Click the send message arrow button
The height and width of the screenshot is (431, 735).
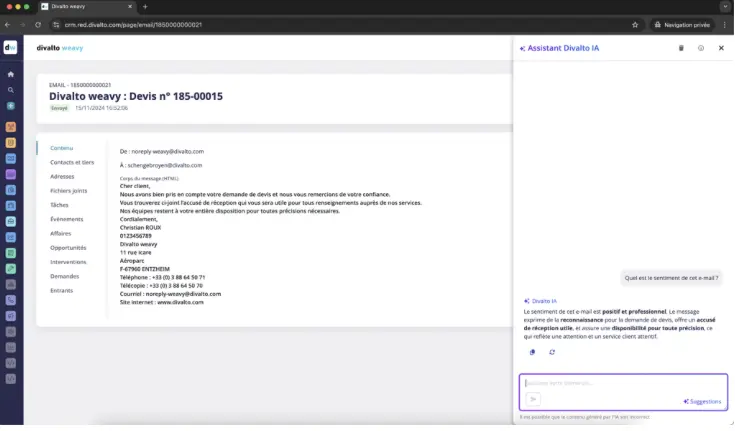pyautogui.click(x=533, y=399)
